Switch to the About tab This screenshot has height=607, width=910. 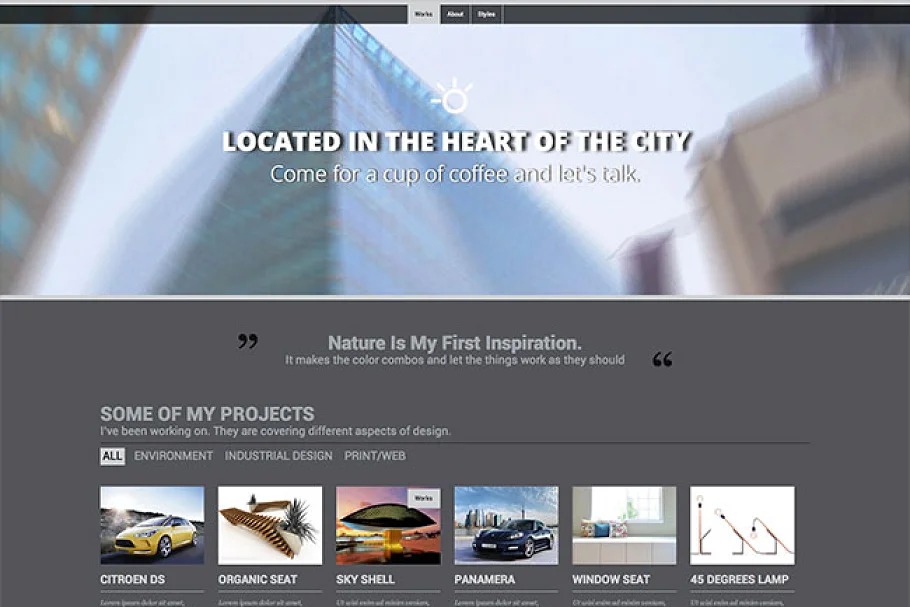[456, 14]
